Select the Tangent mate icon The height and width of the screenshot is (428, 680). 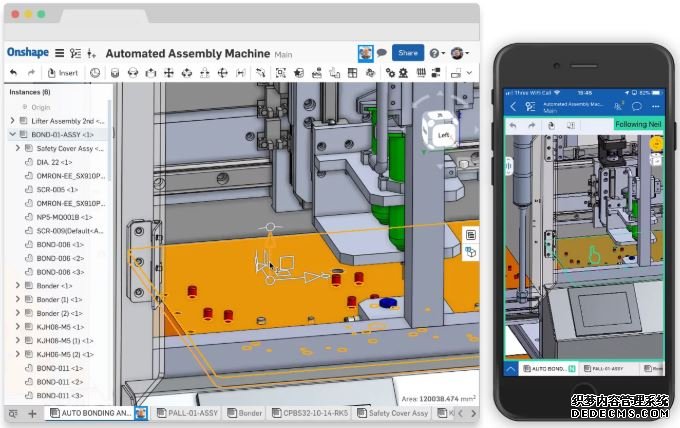pyautogui.click(x=260, y=73)
